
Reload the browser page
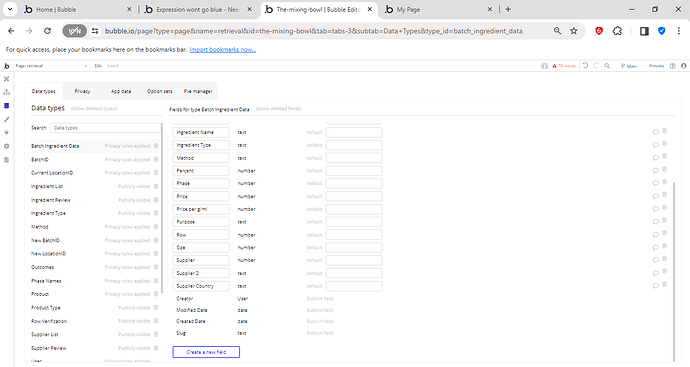[x=47, y=31]
